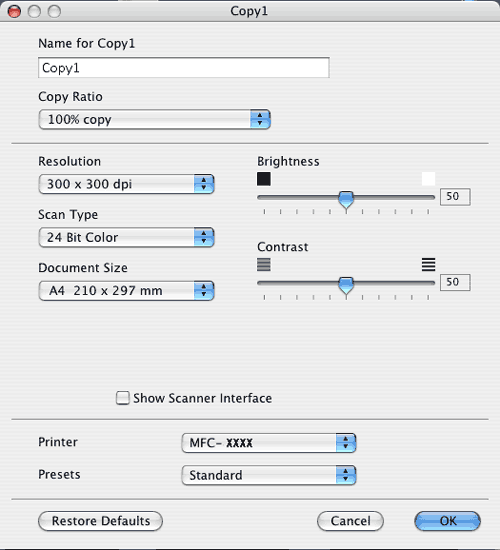Choose a printer from MFC-XXXX dropdown
Image resolution: width=500 pixels, height=550 pixels.
269,443
